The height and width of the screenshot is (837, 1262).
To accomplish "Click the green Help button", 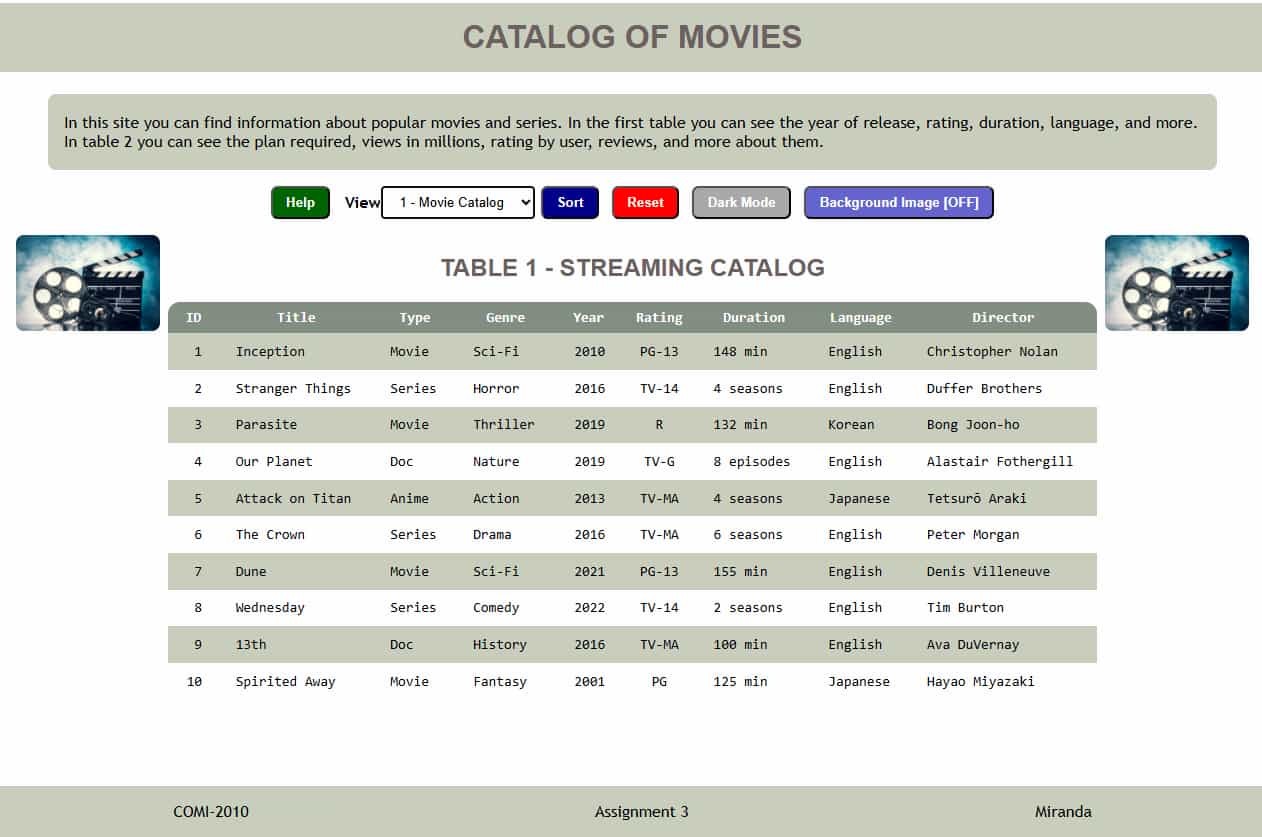I will [300, 202].
